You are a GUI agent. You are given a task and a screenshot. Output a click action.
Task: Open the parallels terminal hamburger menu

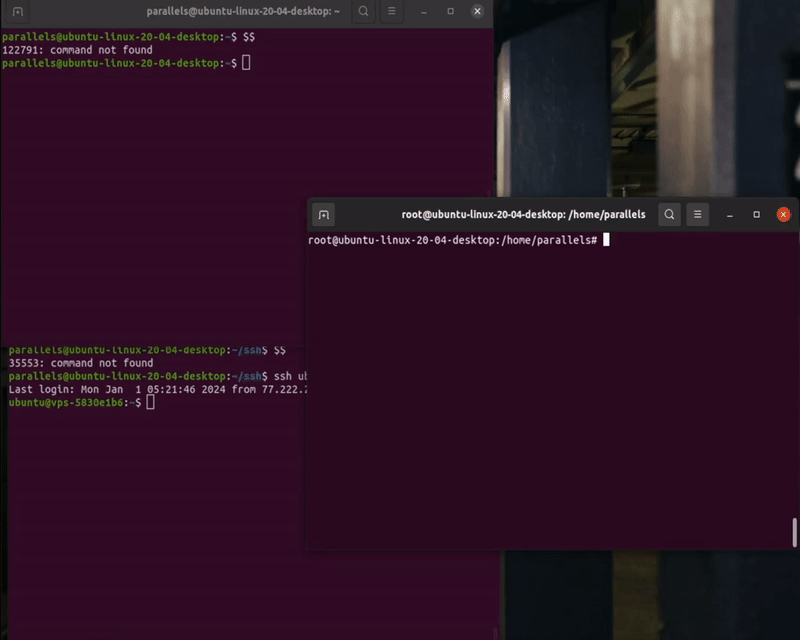(391, 12)
